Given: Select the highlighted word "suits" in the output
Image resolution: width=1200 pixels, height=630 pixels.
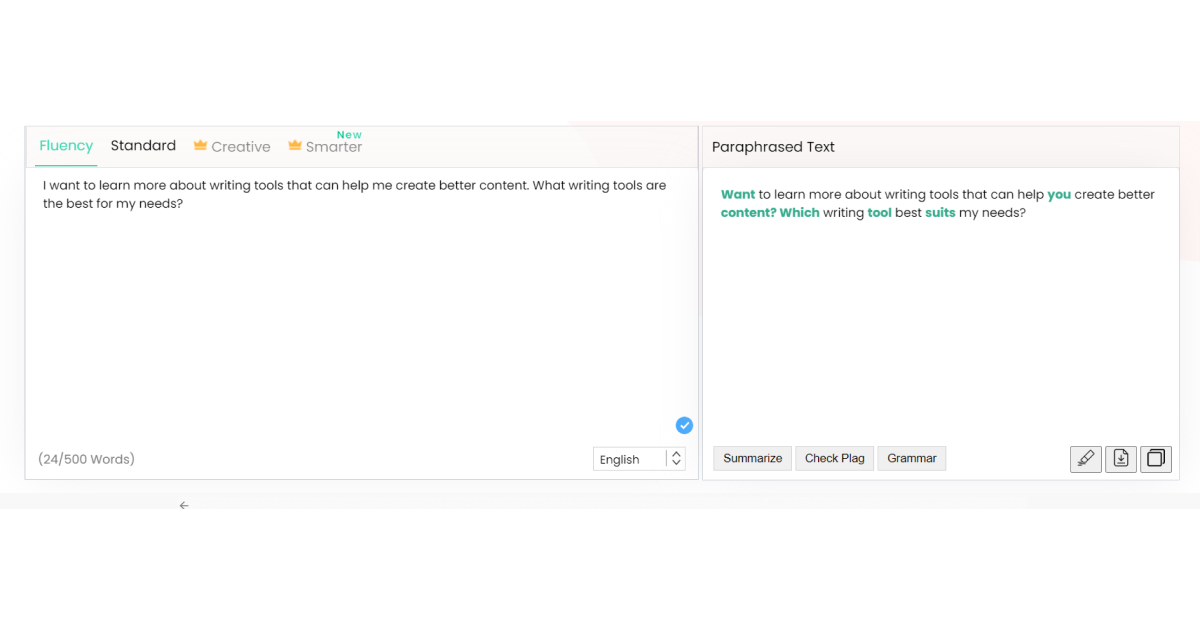Looking at the screenshot, I should [940, 213].
